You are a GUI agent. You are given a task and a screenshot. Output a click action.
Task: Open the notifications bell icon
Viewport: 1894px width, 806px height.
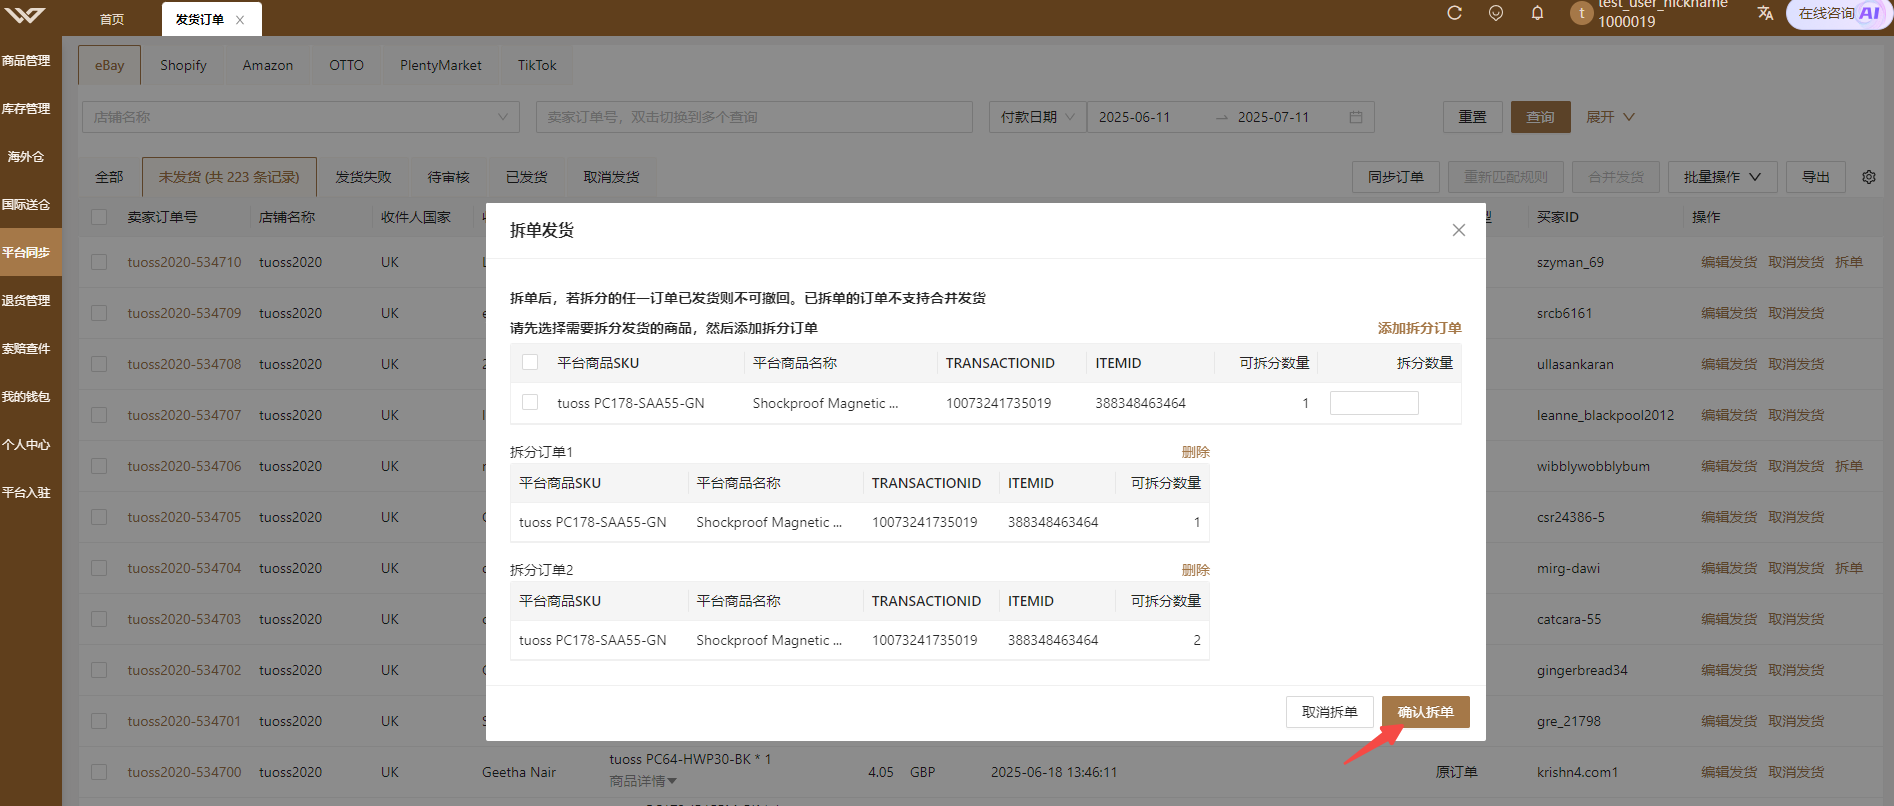click(x=1537, y=13)
